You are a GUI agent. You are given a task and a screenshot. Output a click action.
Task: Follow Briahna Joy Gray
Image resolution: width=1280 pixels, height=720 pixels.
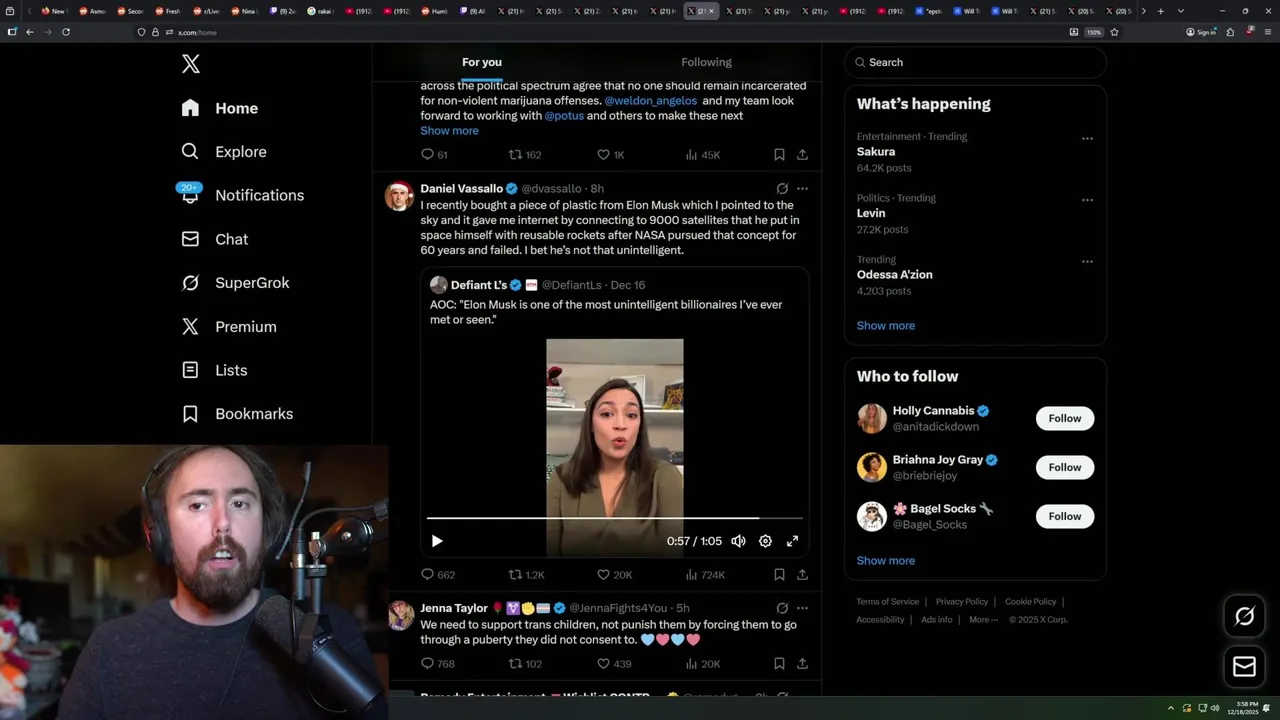(1065, 468)
